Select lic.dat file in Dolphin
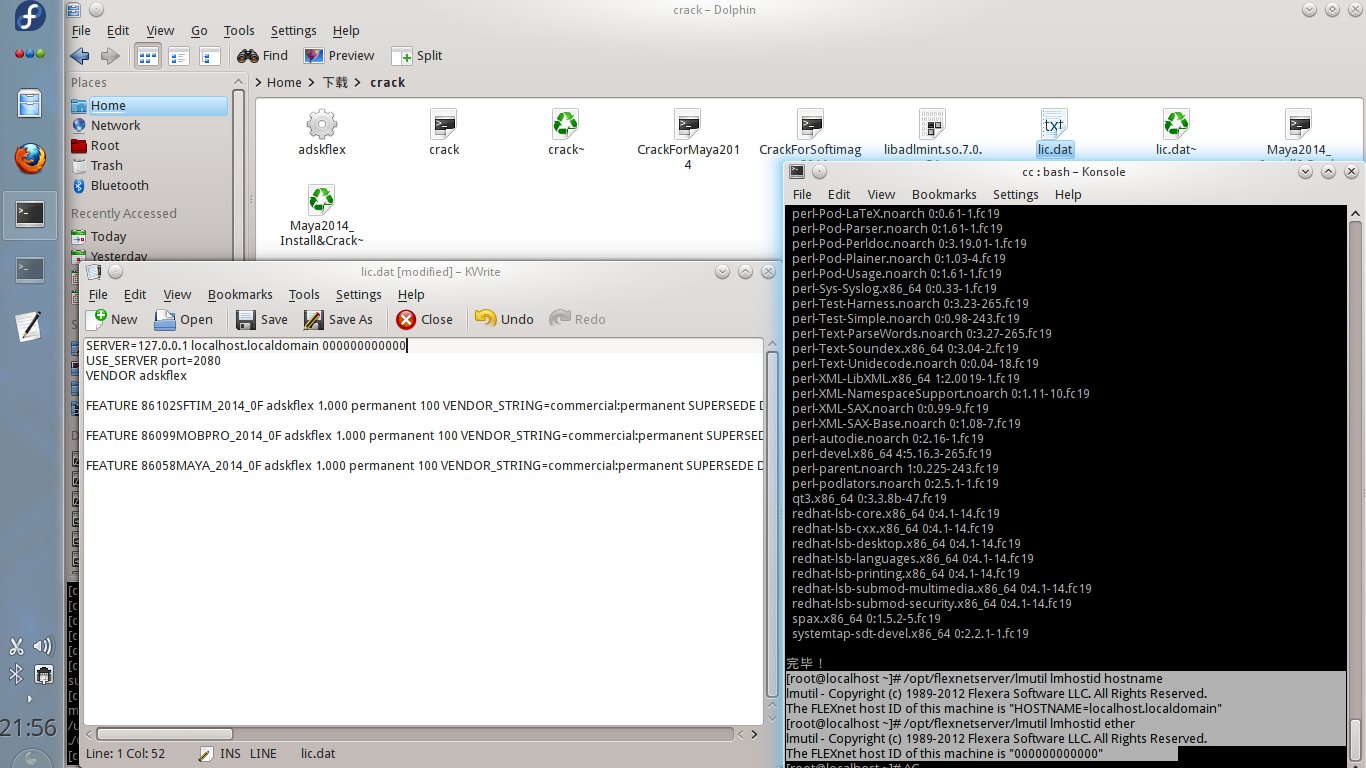This screenshot has width=1366, height=768. 1054,133
